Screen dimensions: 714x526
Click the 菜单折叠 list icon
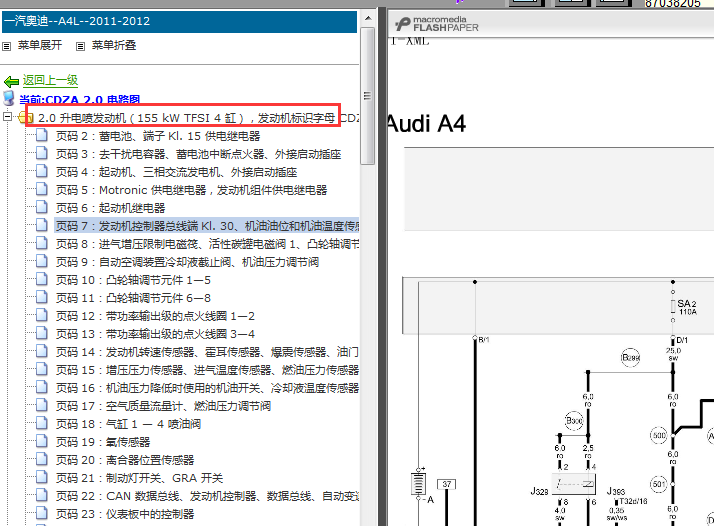80,46
